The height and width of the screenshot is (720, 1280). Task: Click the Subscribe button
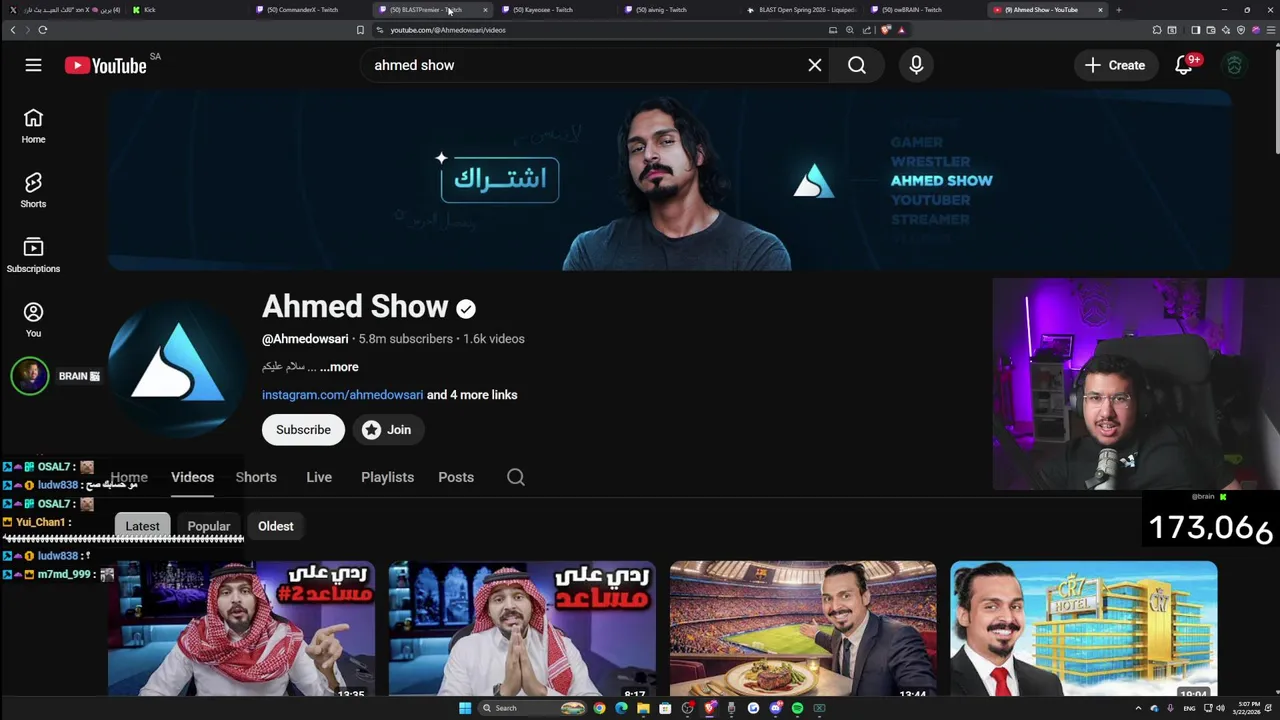click(303, 430)
